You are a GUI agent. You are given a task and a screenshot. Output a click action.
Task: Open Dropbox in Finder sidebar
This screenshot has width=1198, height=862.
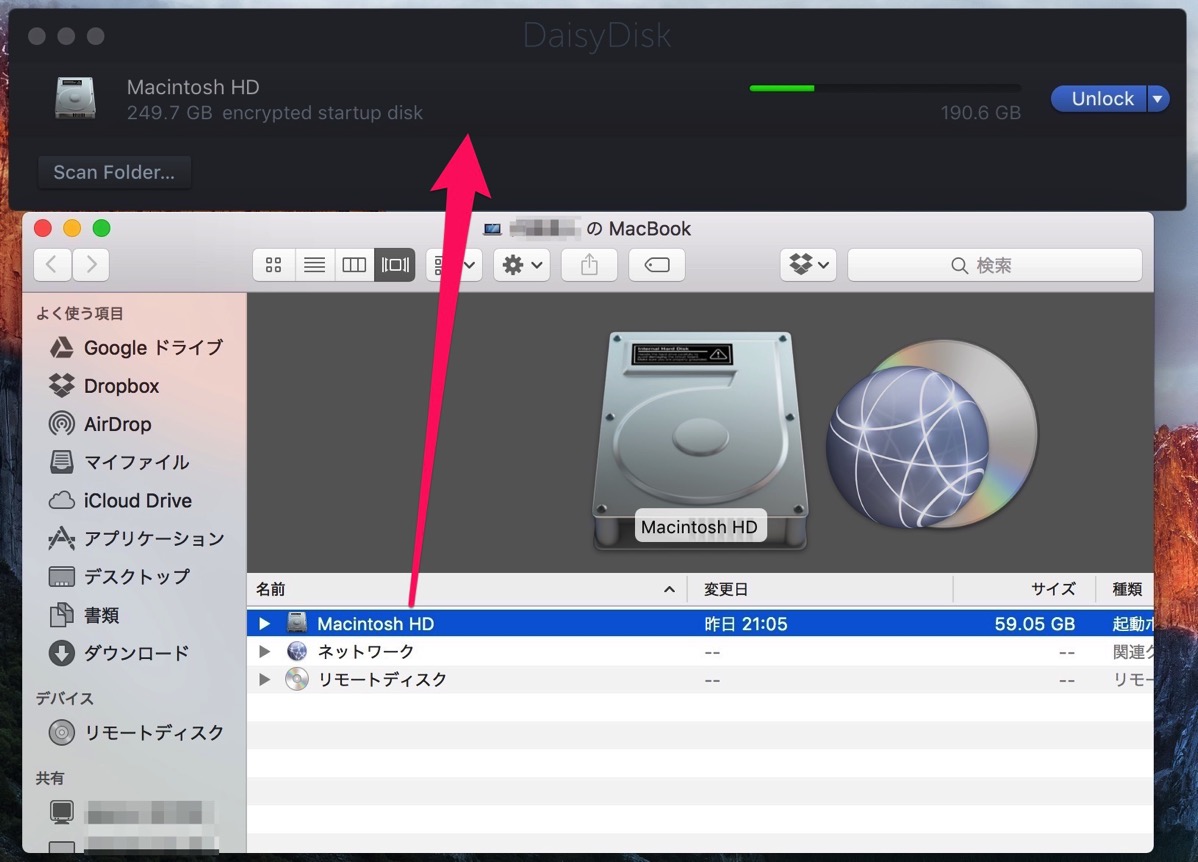[x=105, y=386]
